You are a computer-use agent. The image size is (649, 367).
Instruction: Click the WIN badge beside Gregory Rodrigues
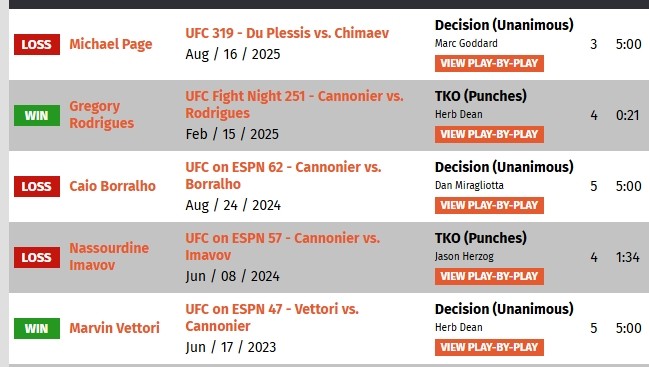click(37, 115)
